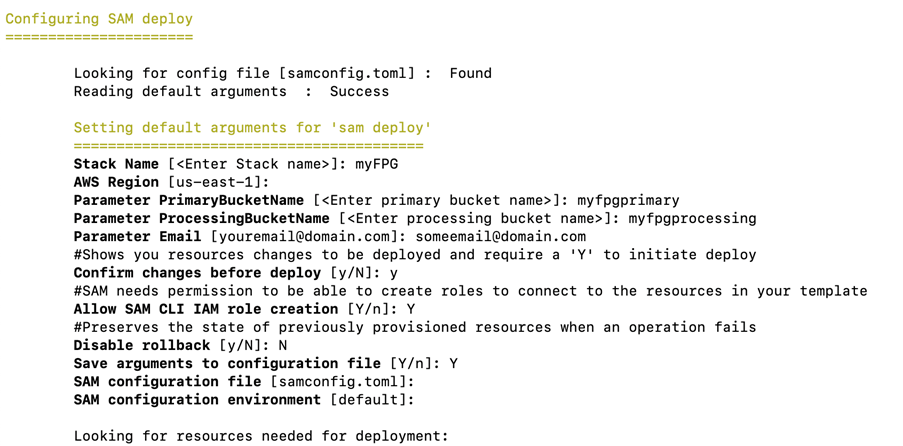Click the AWS Region prompt line
This screenshot has width=903, height=446.
click(x=171, y=182)
